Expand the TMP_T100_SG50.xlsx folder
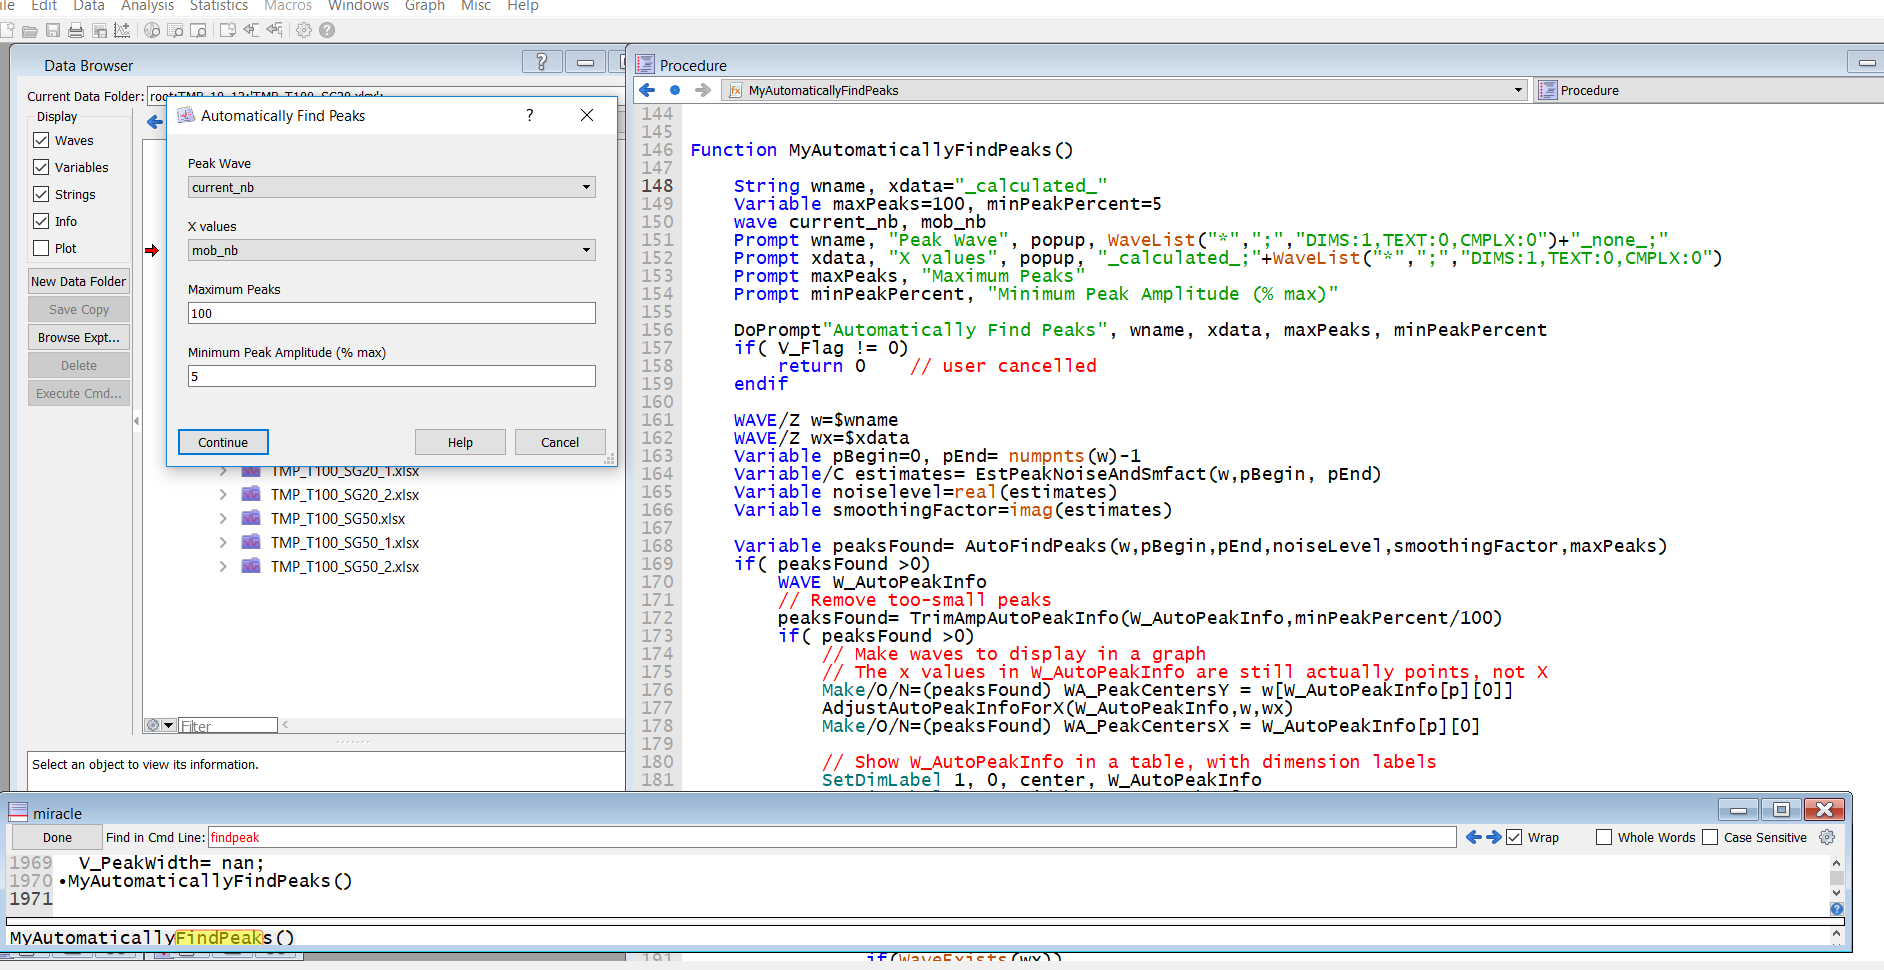Viewport: 1884px width, 970px height. pos(223,518)
